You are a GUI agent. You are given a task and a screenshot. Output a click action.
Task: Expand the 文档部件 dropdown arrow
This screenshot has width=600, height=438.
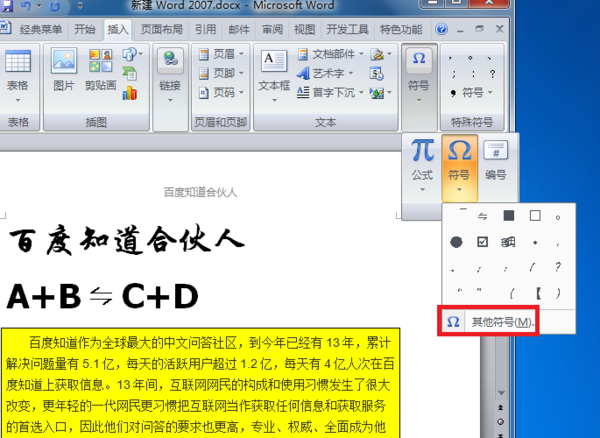361,54
